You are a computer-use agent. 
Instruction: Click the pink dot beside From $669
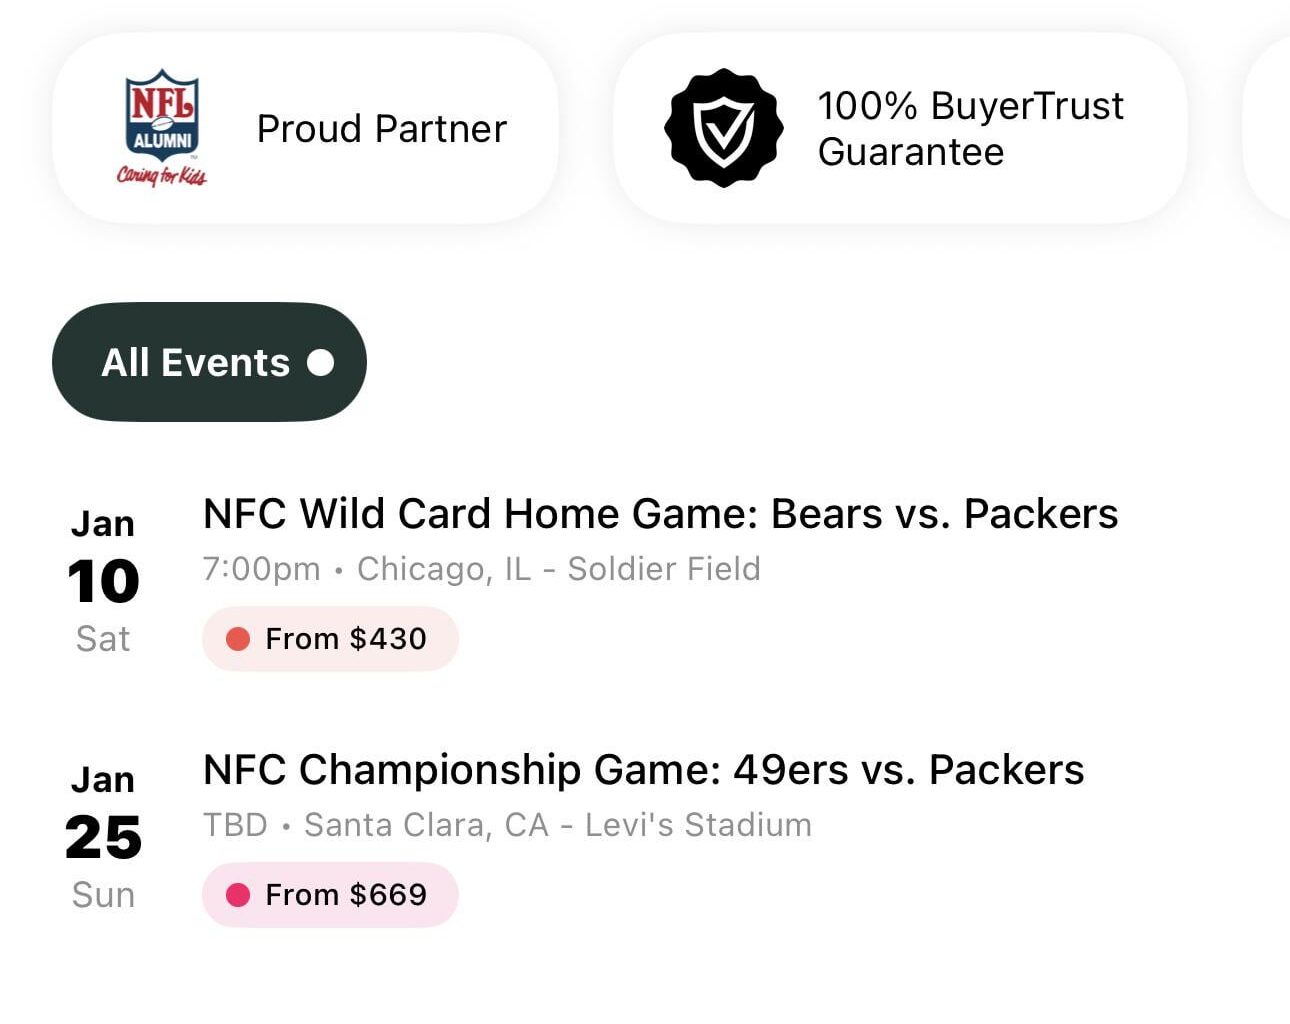coord(238,895)
